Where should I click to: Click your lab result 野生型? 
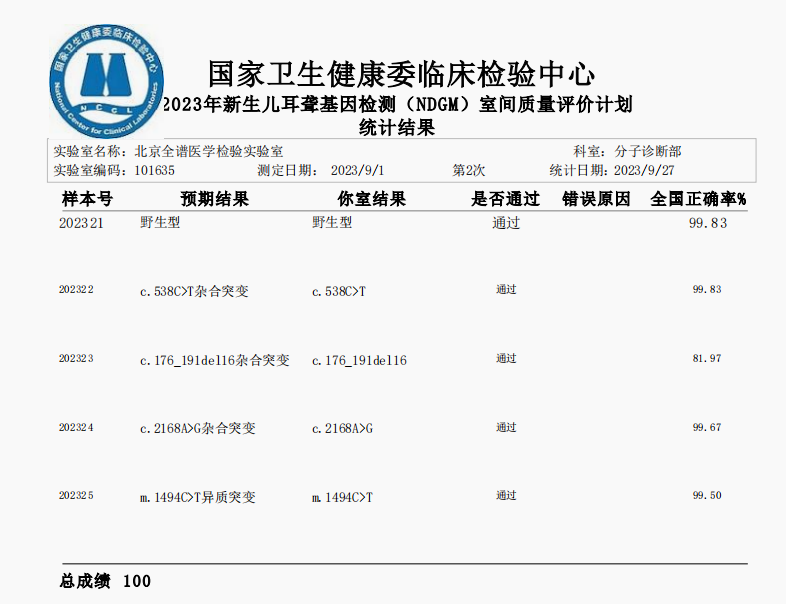coord(332,222)
